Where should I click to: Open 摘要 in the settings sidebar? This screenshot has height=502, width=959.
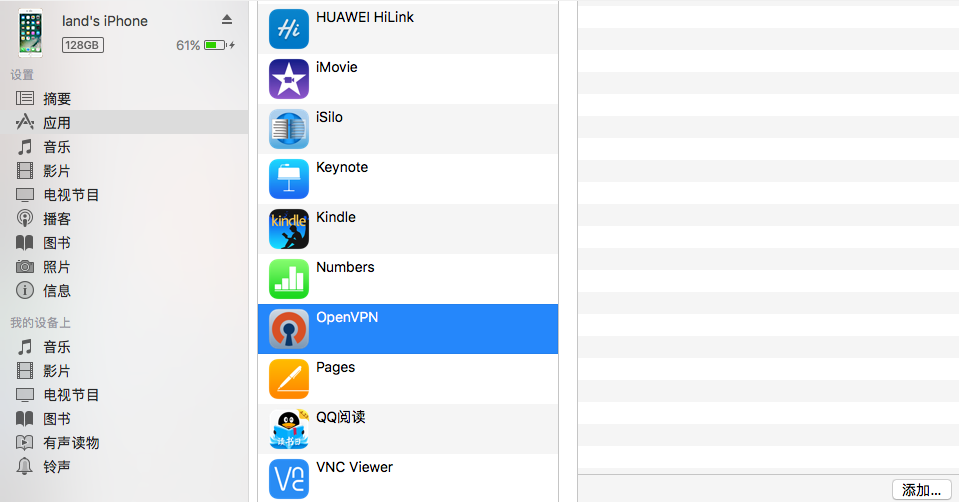coord(57,99)
